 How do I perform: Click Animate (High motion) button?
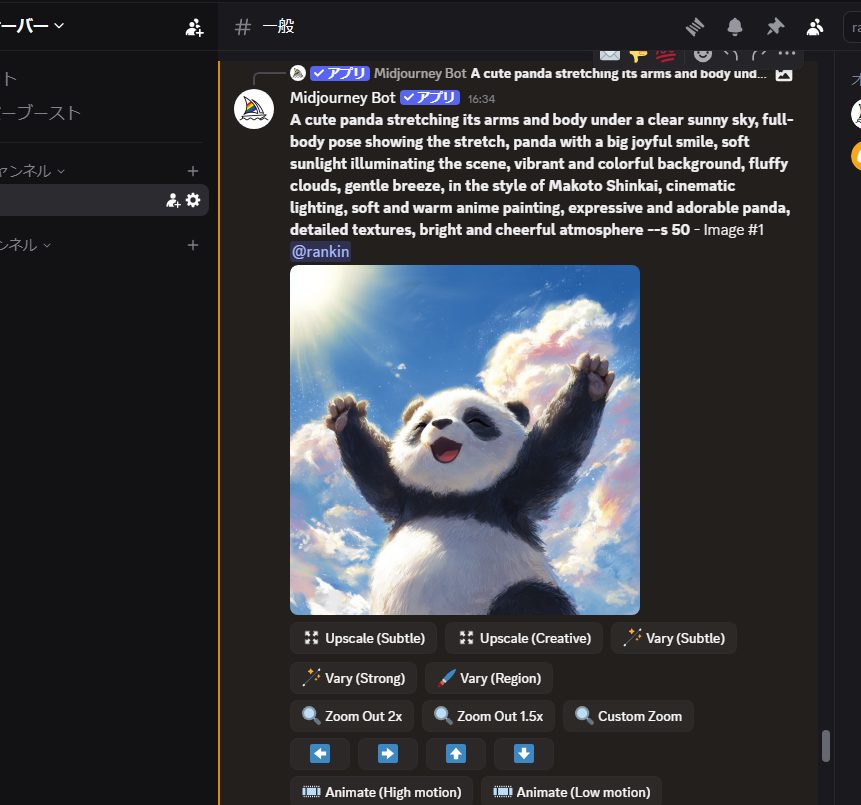pyautogui.click(x=382, y=792)
